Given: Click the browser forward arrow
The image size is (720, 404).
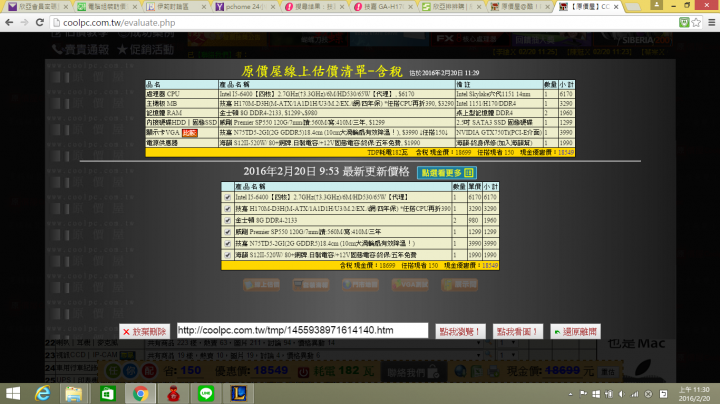Looking at the screenshot, I should (24, 22).
